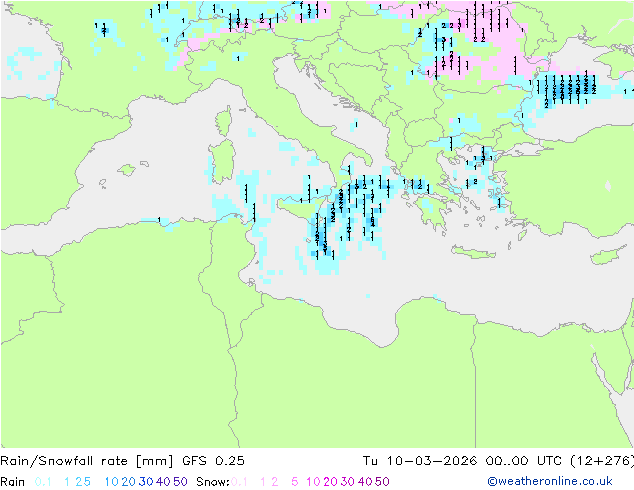Pick the Rain 30 legend color value
634x490 pixels.
pyautogui.click(x=146, y=482)
